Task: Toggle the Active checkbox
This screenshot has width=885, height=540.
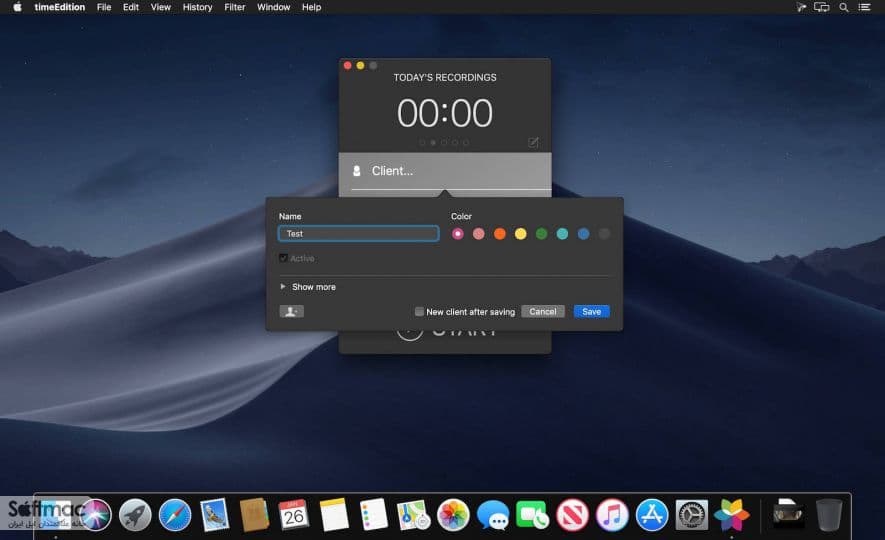Action: [x=283, y=258]
